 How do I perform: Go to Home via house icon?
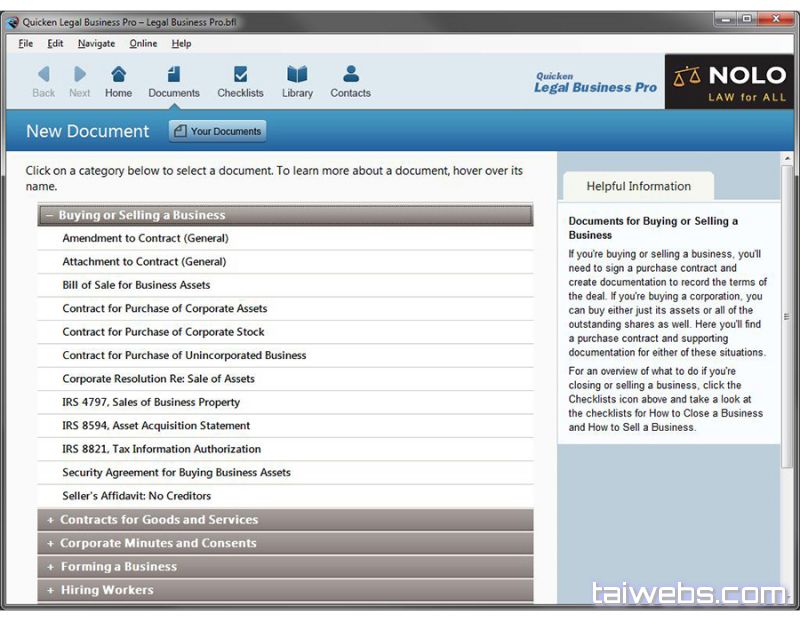[x=118, y=75]
